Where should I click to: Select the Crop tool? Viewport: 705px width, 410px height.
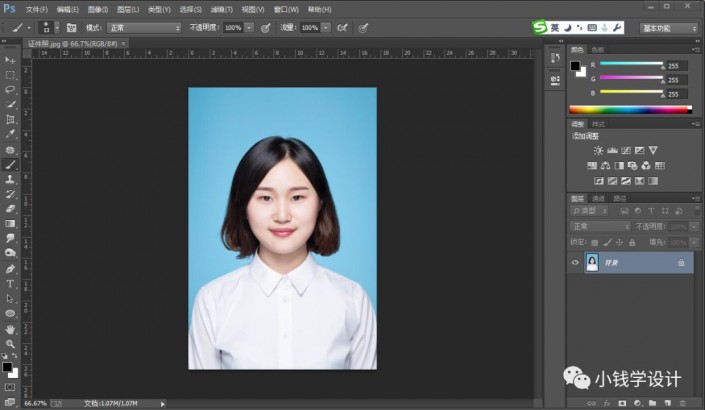(x=10, y=120)
